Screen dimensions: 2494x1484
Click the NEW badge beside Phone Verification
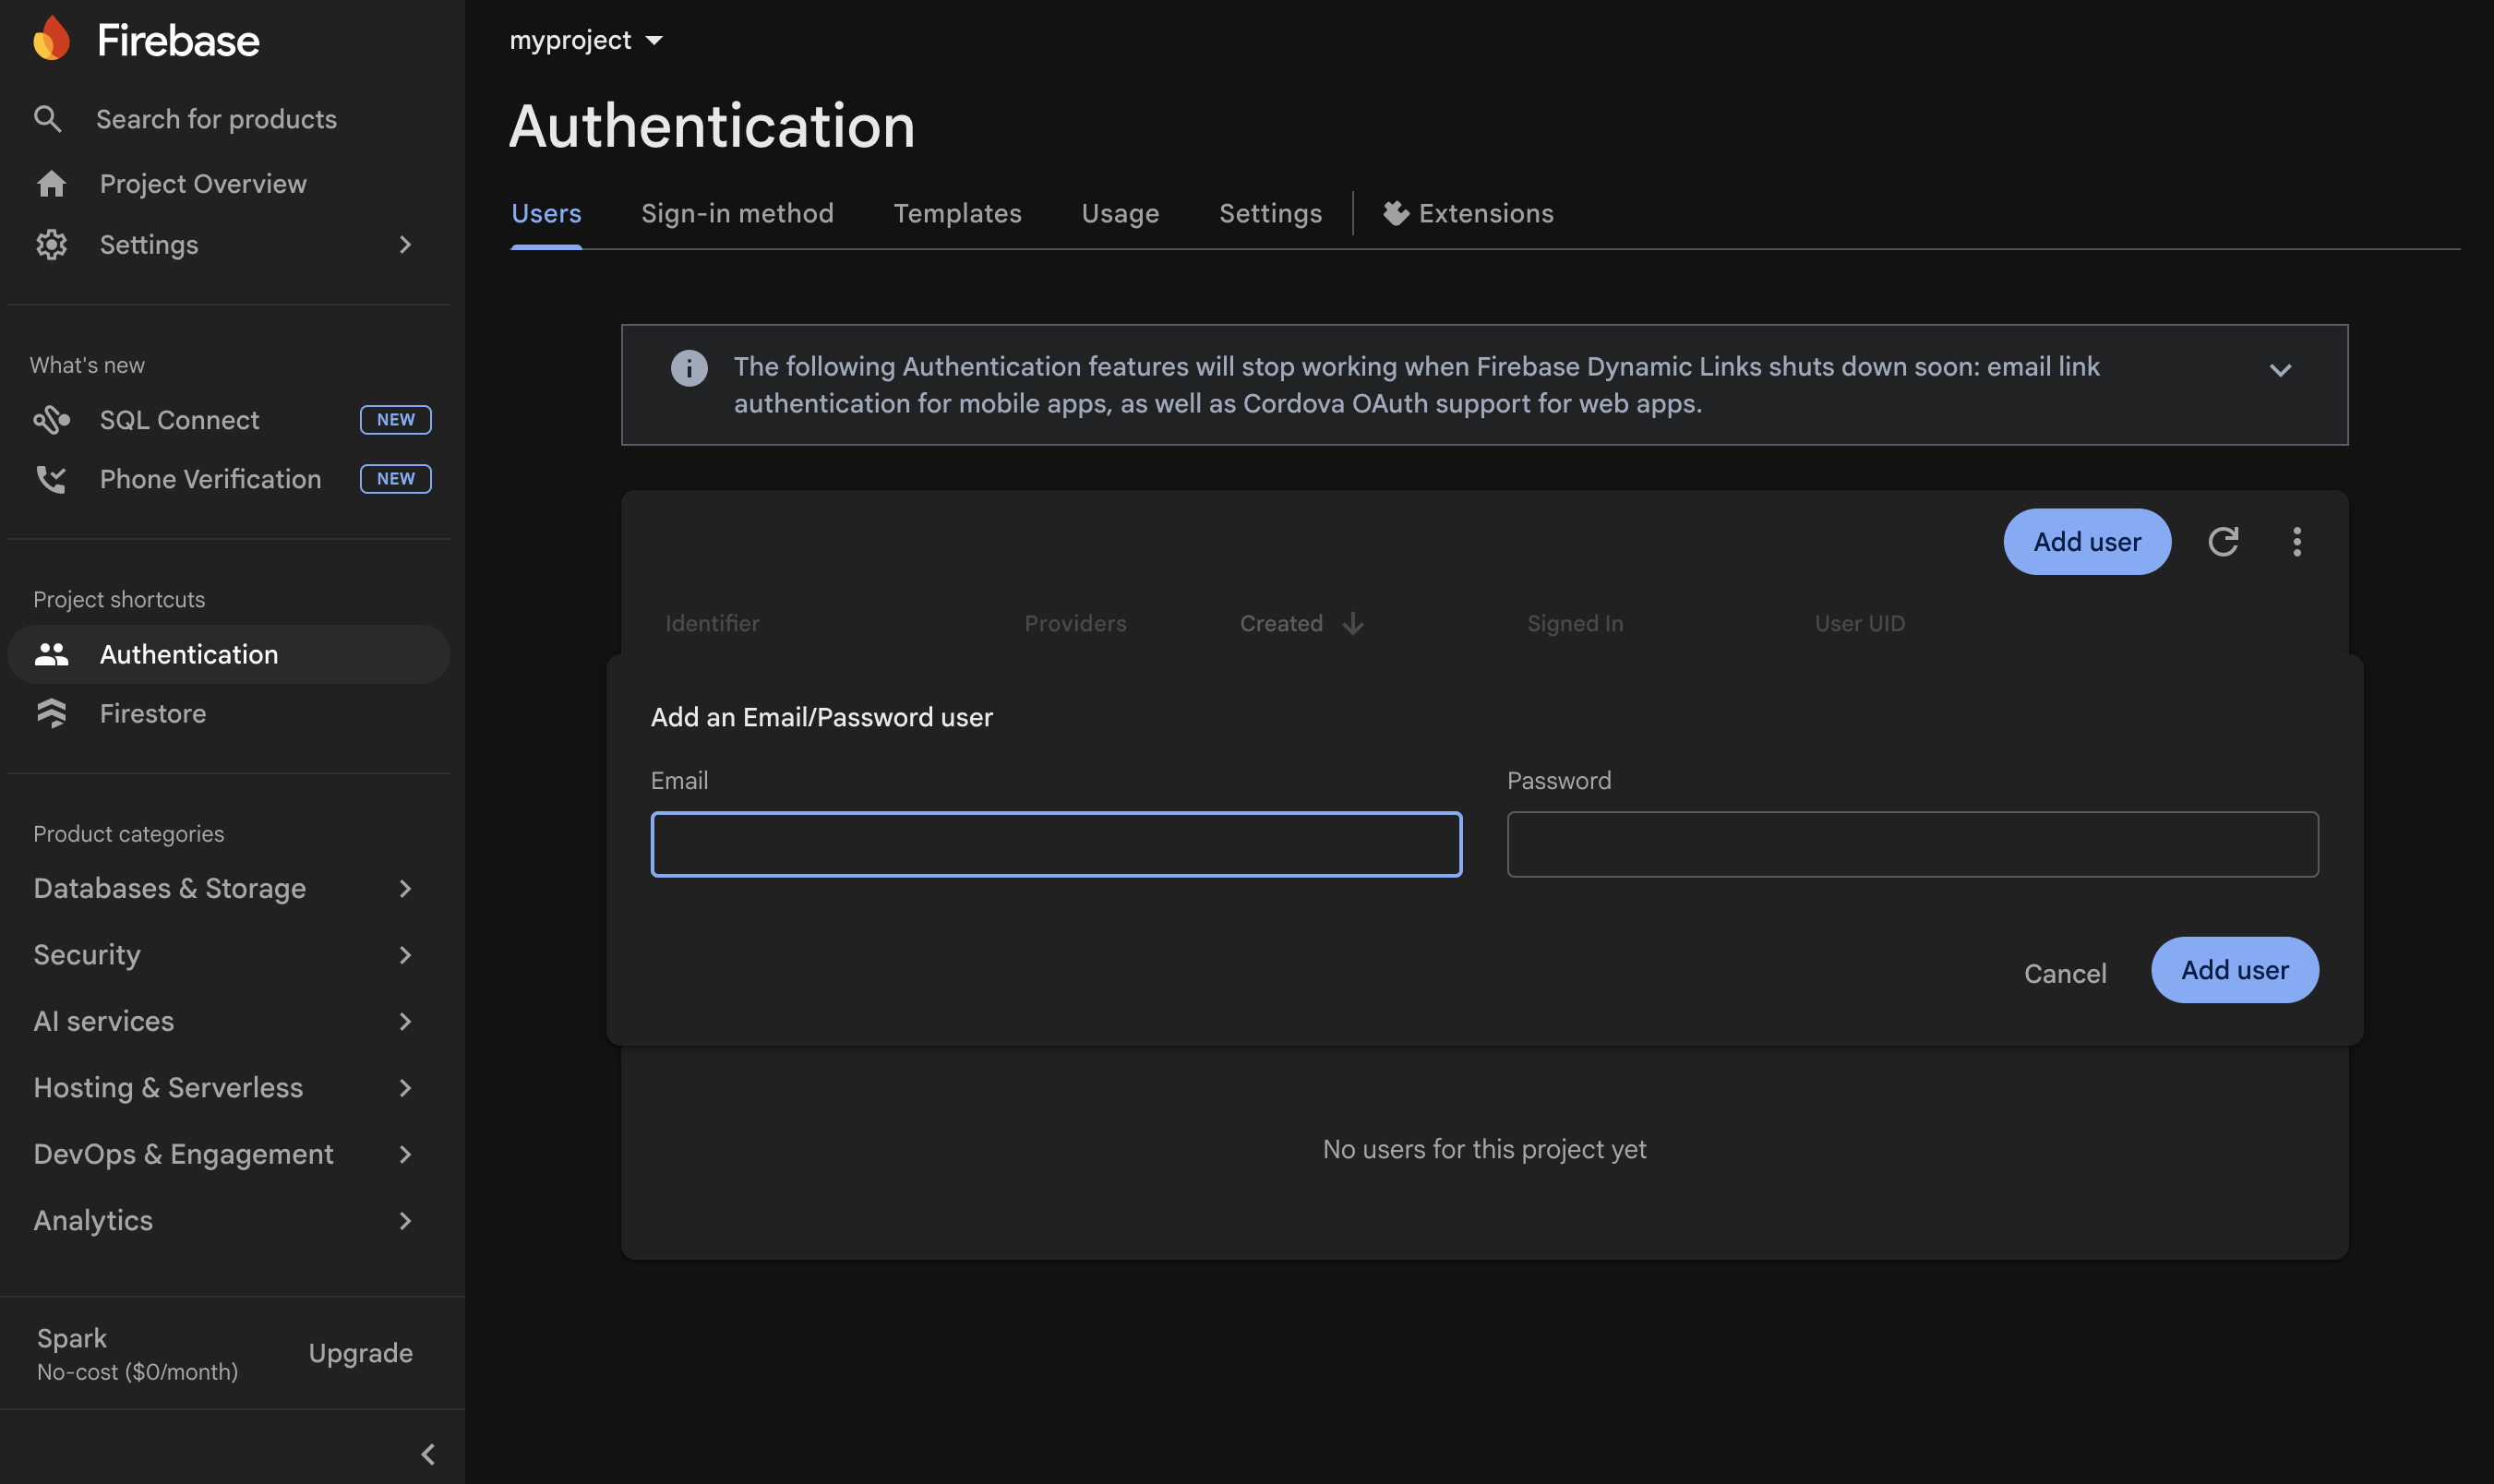396,479
